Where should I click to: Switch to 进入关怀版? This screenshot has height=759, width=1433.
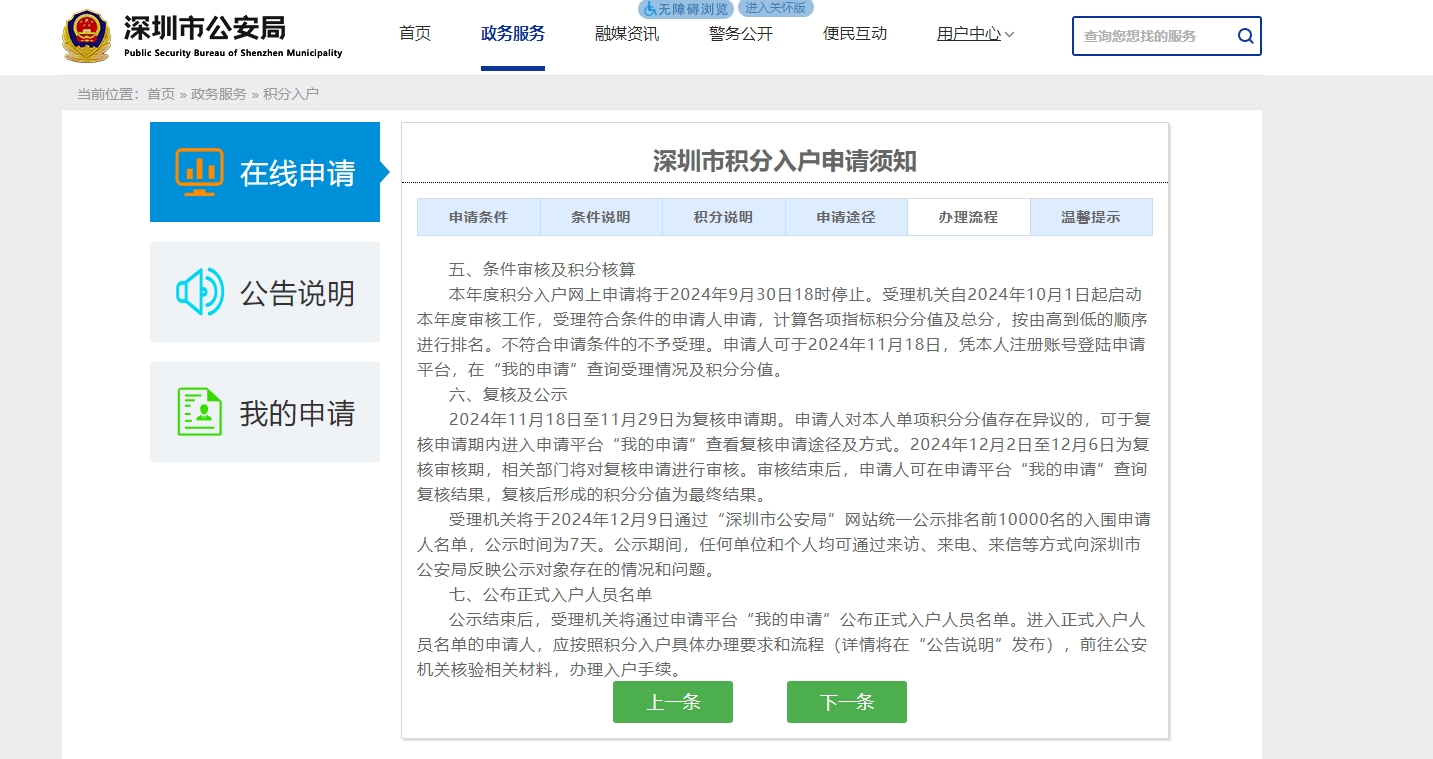(x=776, y=8)
